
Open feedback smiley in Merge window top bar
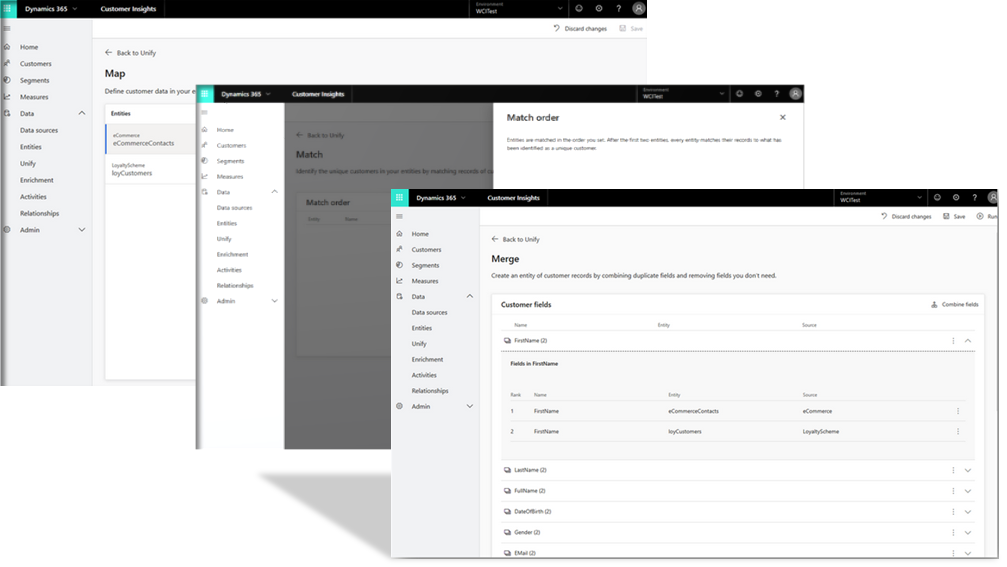tap(937, 198)
